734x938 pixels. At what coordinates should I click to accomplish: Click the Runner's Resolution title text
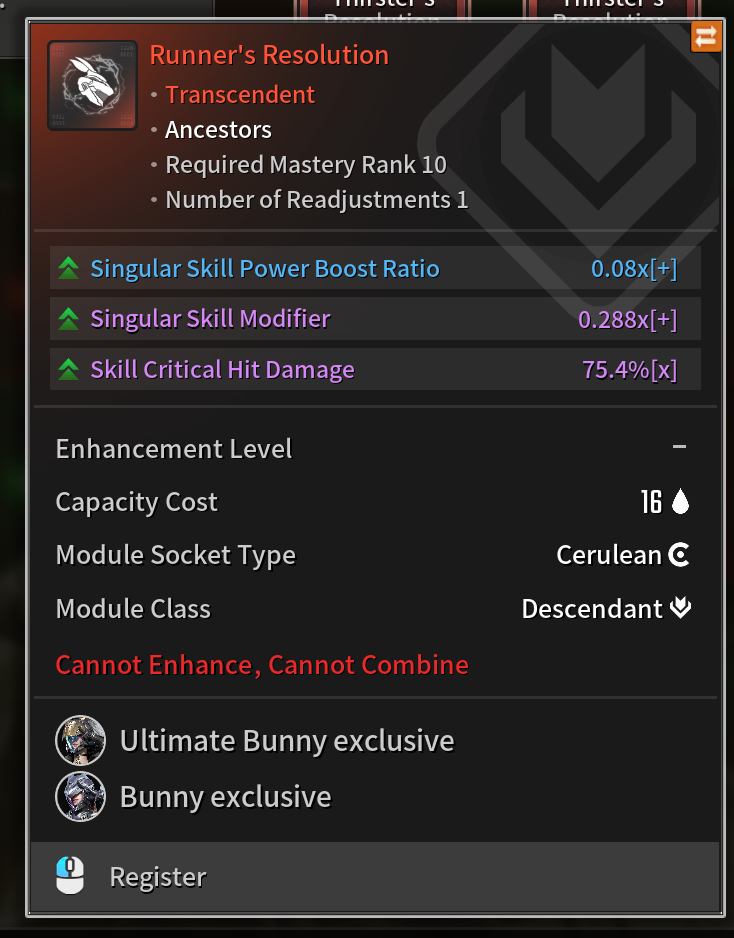269,55
